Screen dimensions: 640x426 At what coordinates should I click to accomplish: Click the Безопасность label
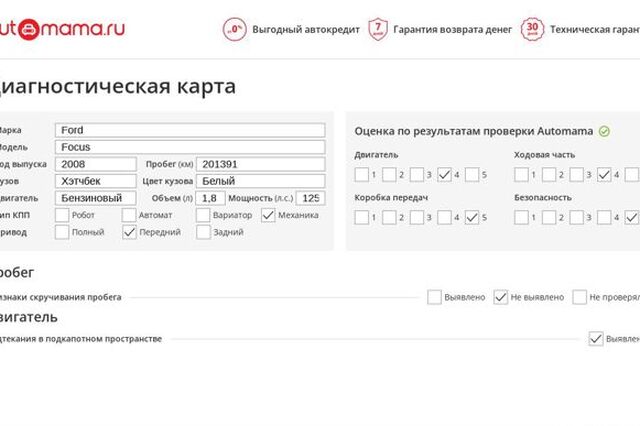(543, 197)
